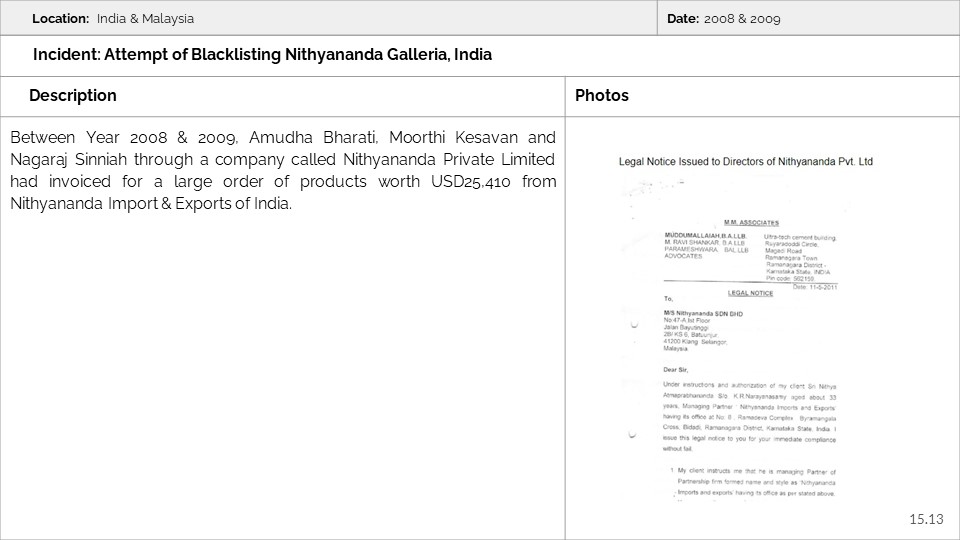The width and height of the screenshot is (960, 540).
Task: Click the slide page number 15.13
Action: coord(926,519)
